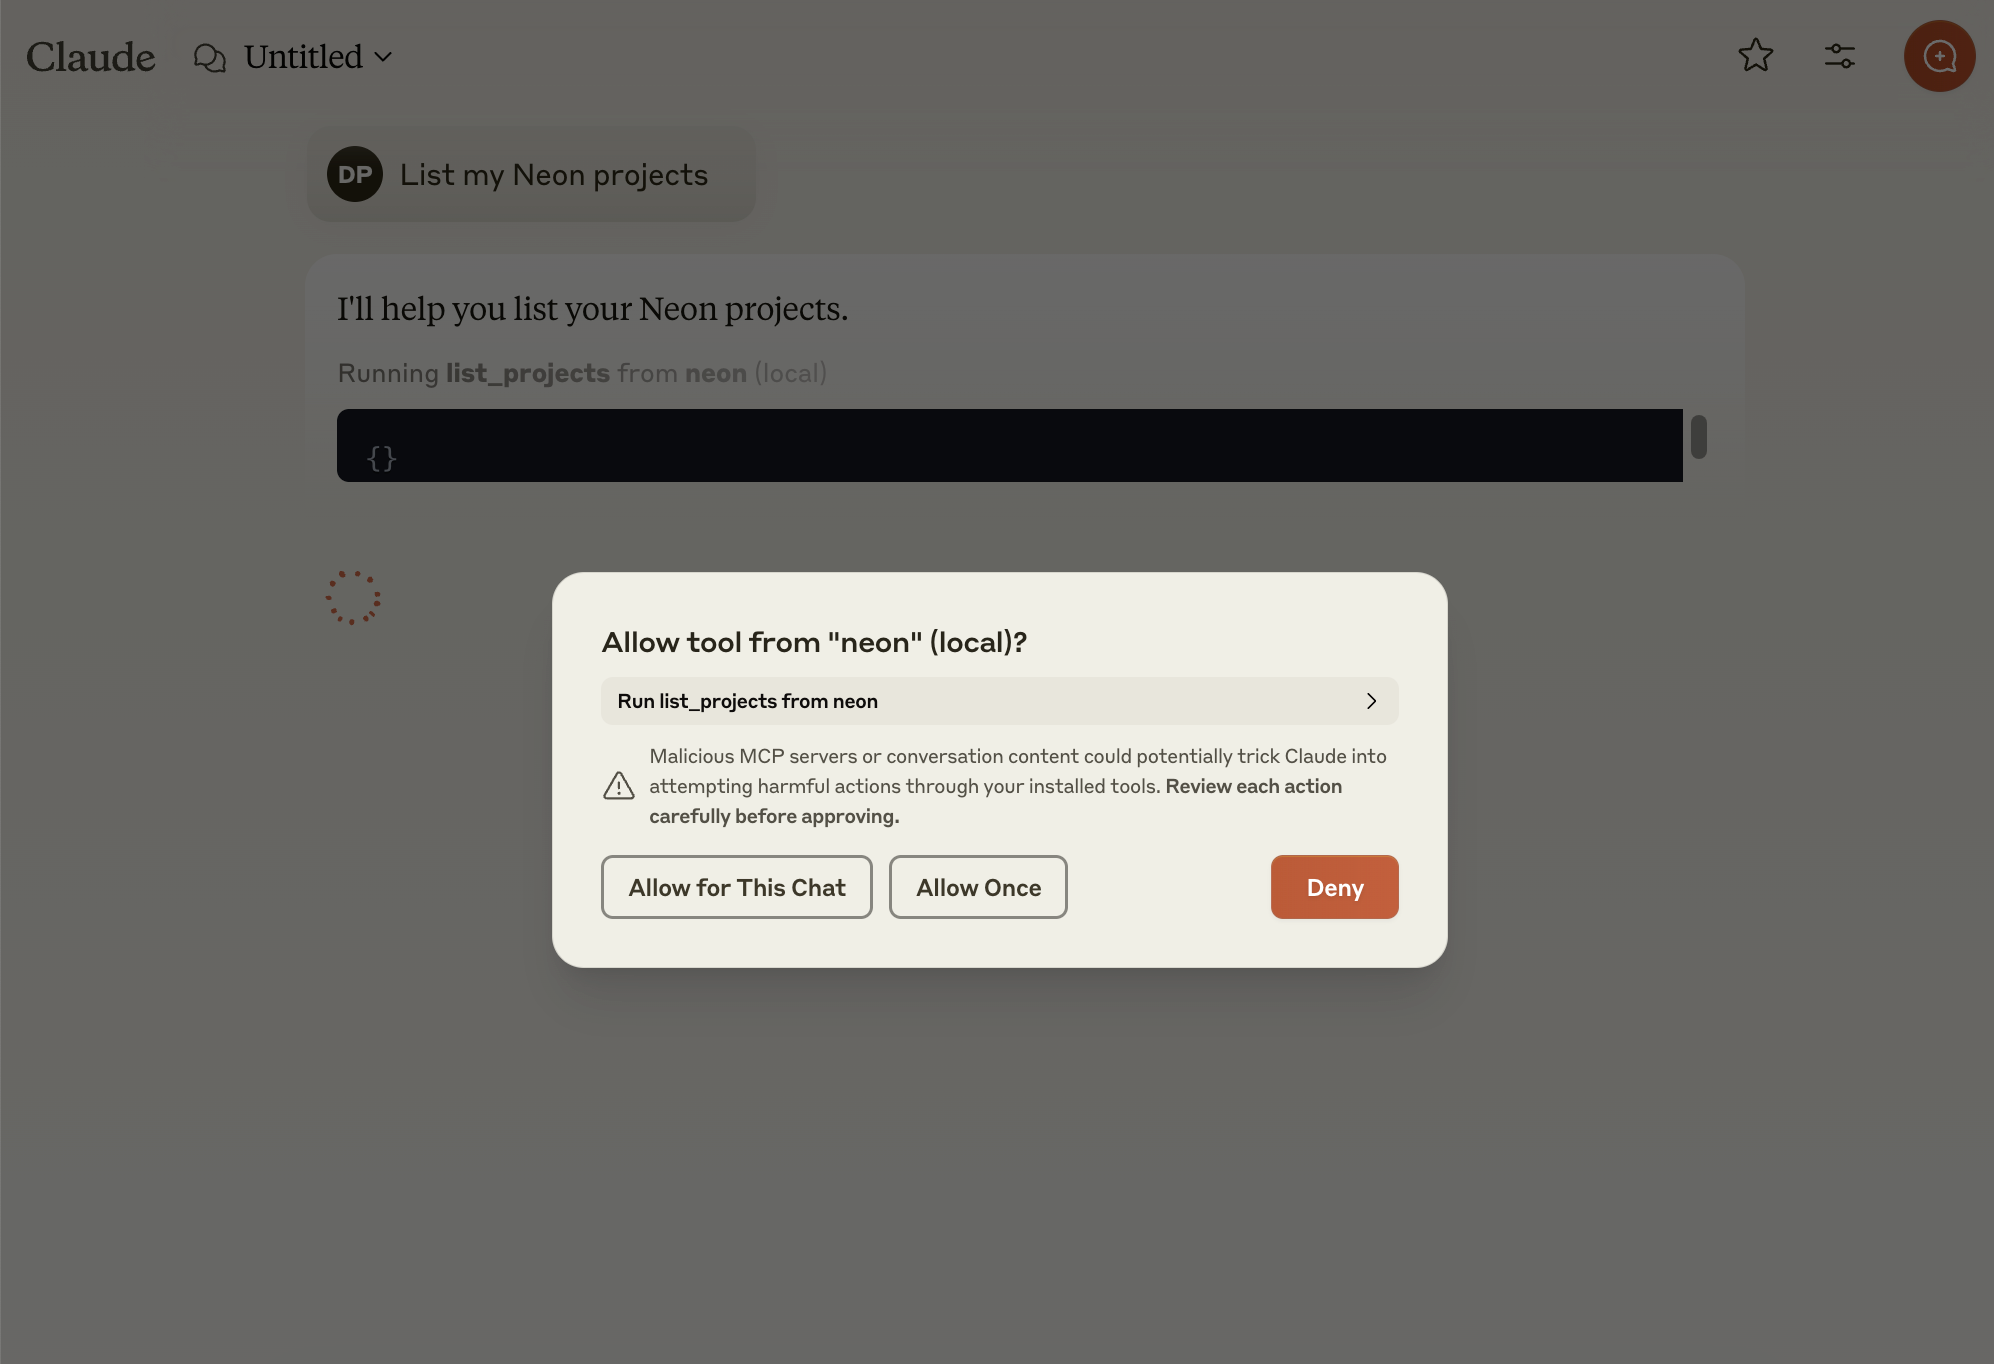The width and height of the screenshot is (1994, 1364).
Task: Open chat controls sliders icon
Action: pos(1839,56)
